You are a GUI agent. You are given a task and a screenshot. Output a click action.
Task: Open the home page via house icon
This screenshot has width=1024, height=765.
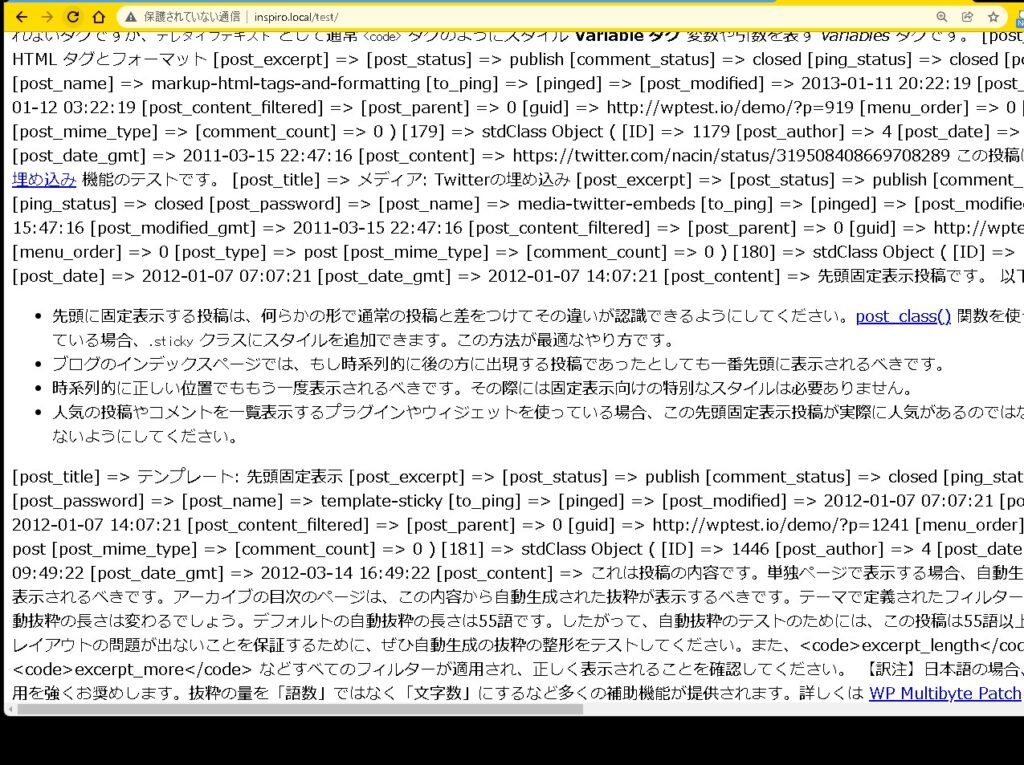pyautogui.click(x=98, y=17)
